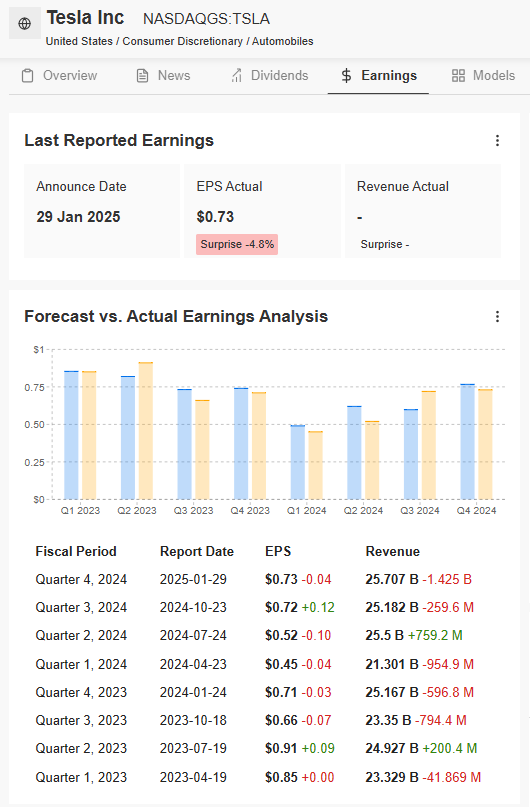
Task: Click the Revenue Actual card
Action: pyautogui.click(x=422, y=211)
